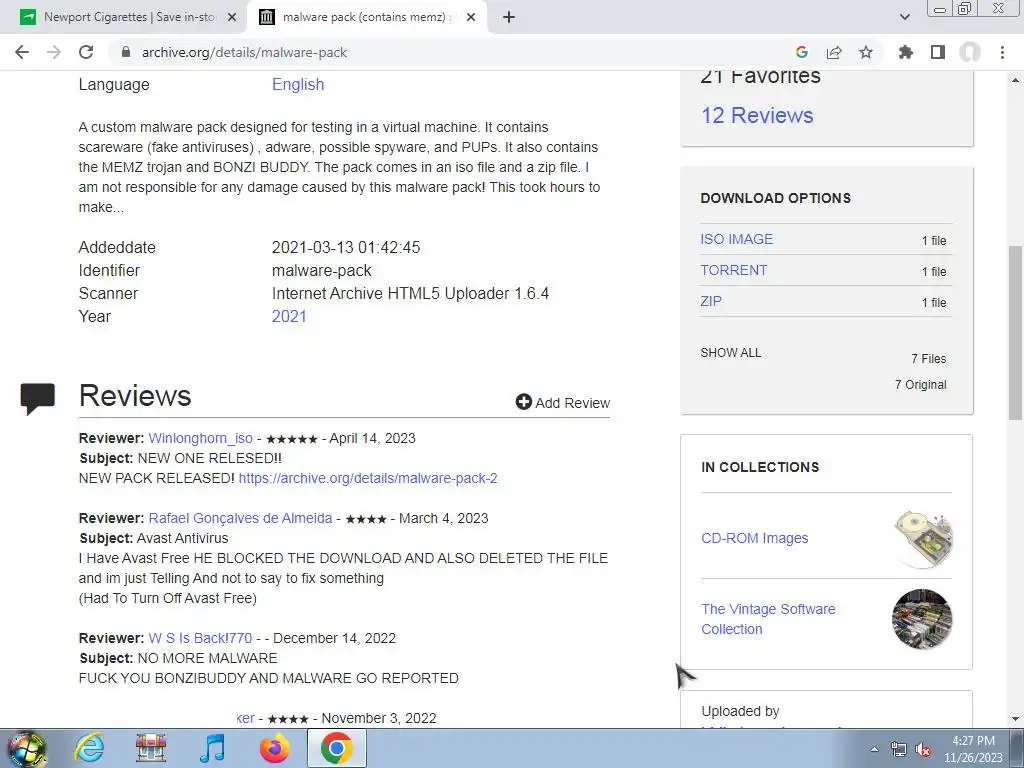
Task: Click the 12 Reviews link
Action: (x=757, y=116)
